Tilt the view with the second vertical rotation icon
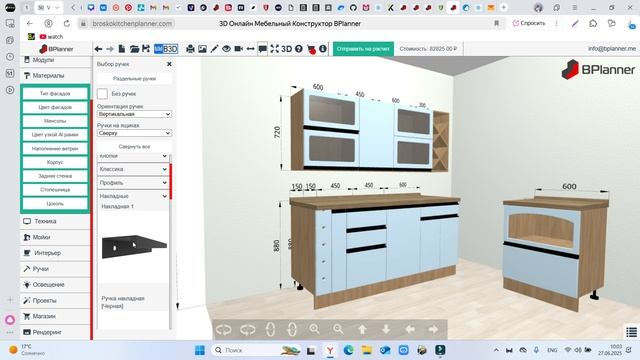640x360 pixels. 292,329
